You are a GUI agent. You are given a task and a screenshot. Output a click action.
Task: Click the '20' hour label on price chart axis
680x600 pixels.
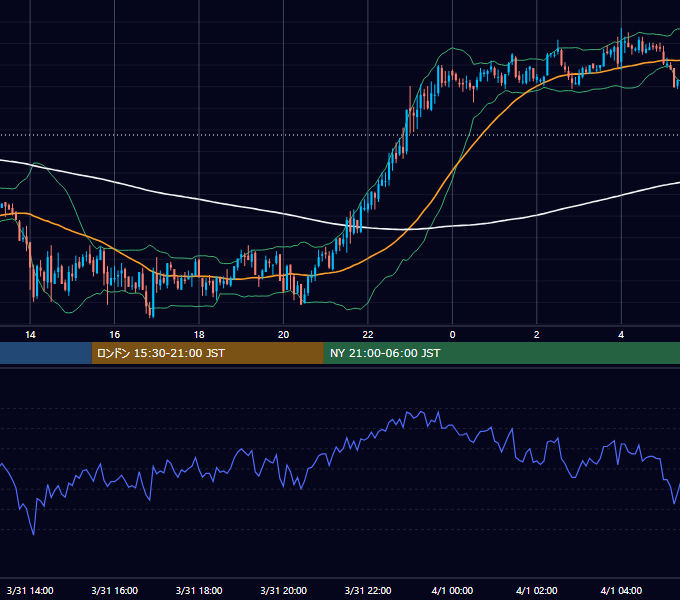[x=283, y=335]
